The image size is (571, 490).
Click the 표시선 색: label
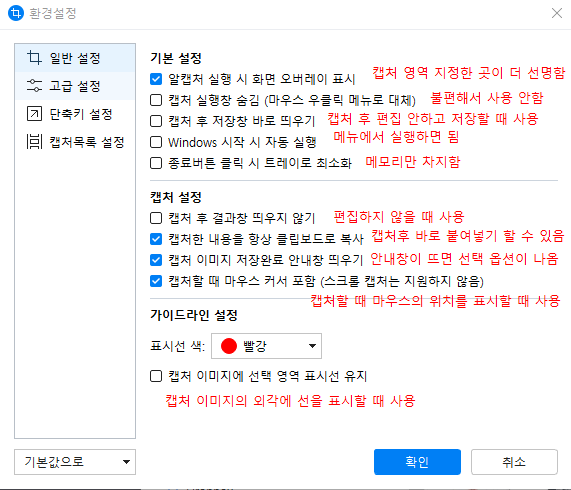(x=178, y=346)
